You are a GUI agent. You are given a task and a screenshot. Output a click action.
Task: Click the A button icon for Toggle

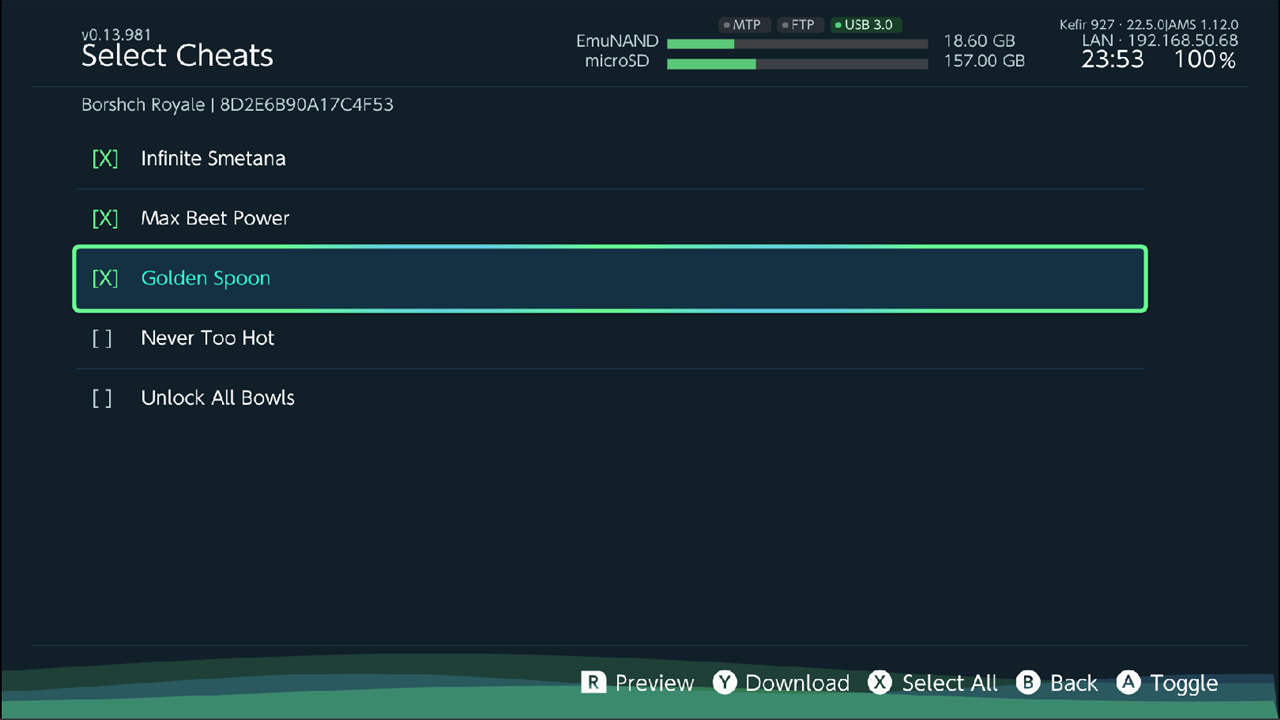(1128, 682)
